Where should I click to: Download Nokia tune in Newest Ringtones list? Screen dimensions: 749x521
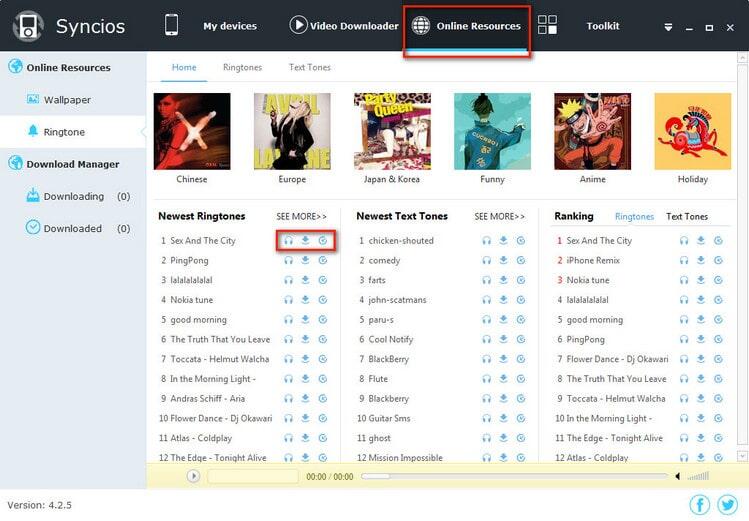point(305,300)
